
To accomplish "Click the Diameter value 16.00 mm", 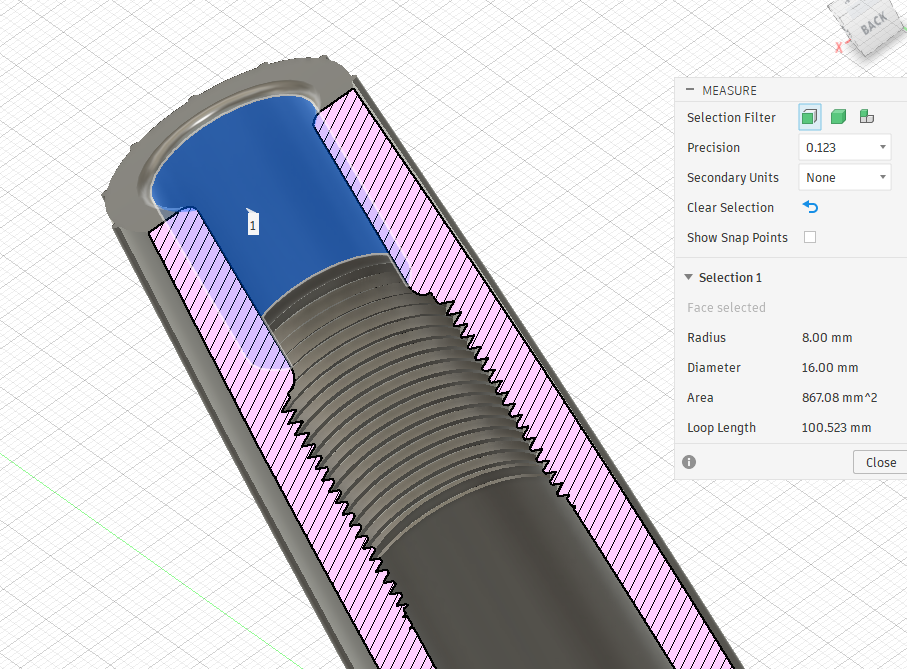I will (x=829, y=368).
